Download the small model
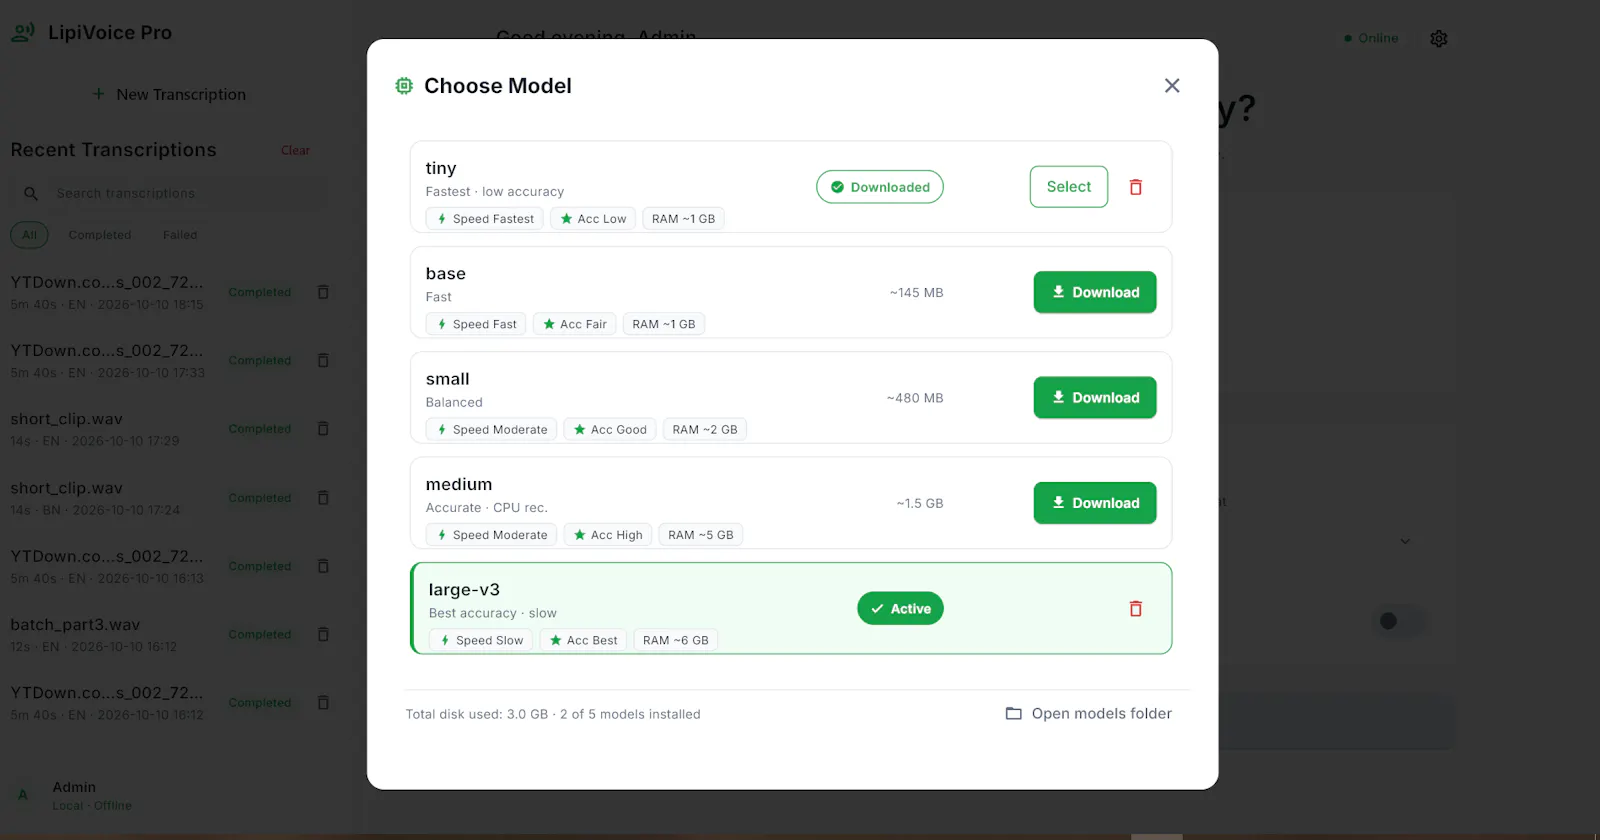 click(x=1095, y=398)
